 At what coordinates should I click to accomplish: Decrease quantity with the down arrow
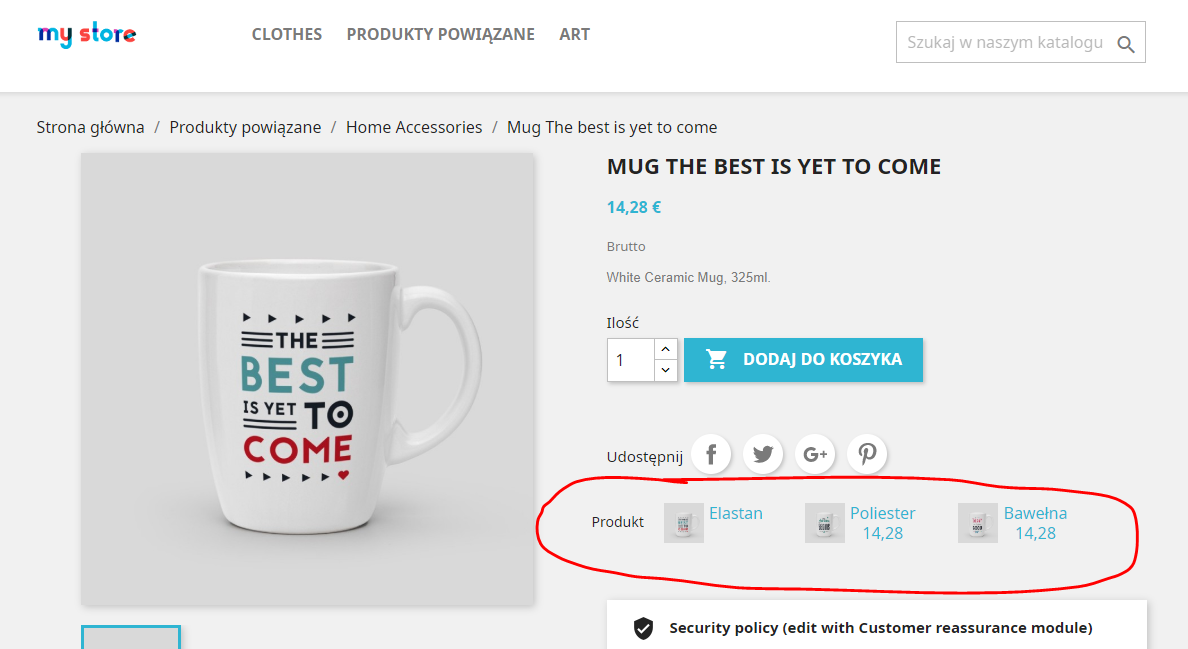[666, 371]
